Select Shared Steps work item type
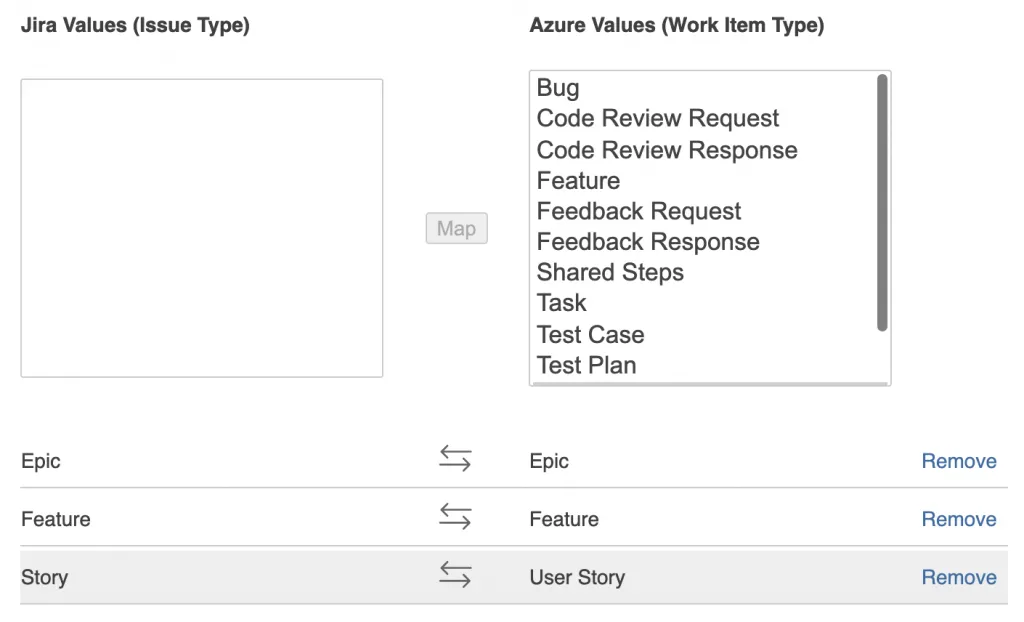 pos(610,272)
